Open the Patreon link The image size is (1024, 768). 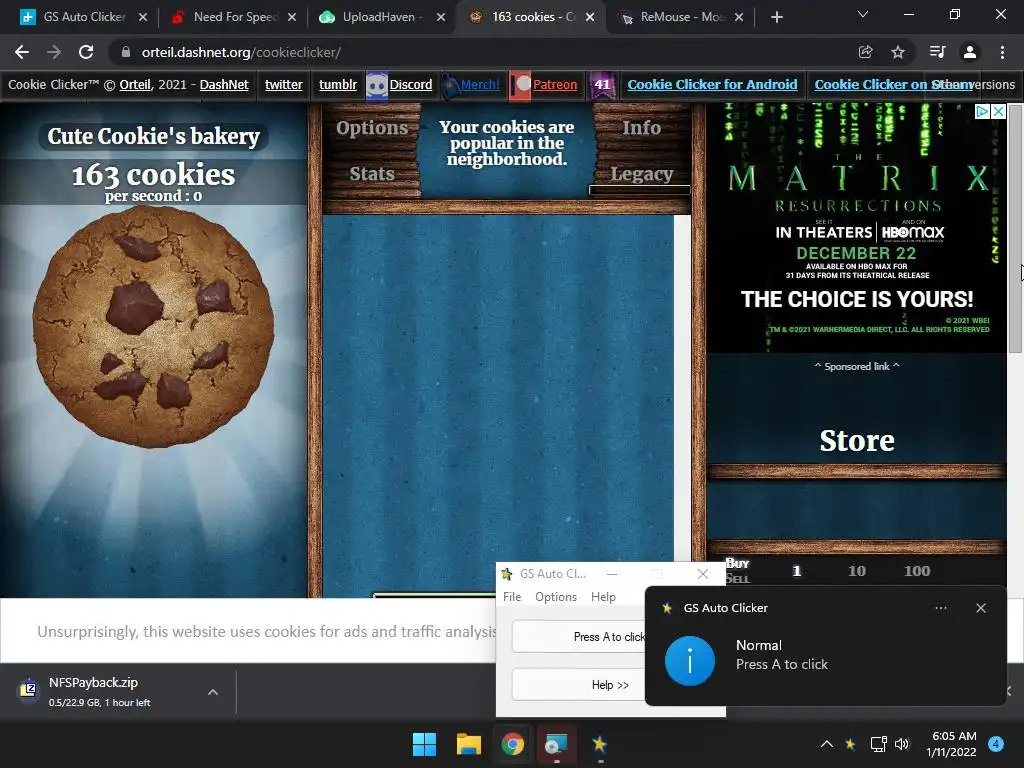point(555,84)
